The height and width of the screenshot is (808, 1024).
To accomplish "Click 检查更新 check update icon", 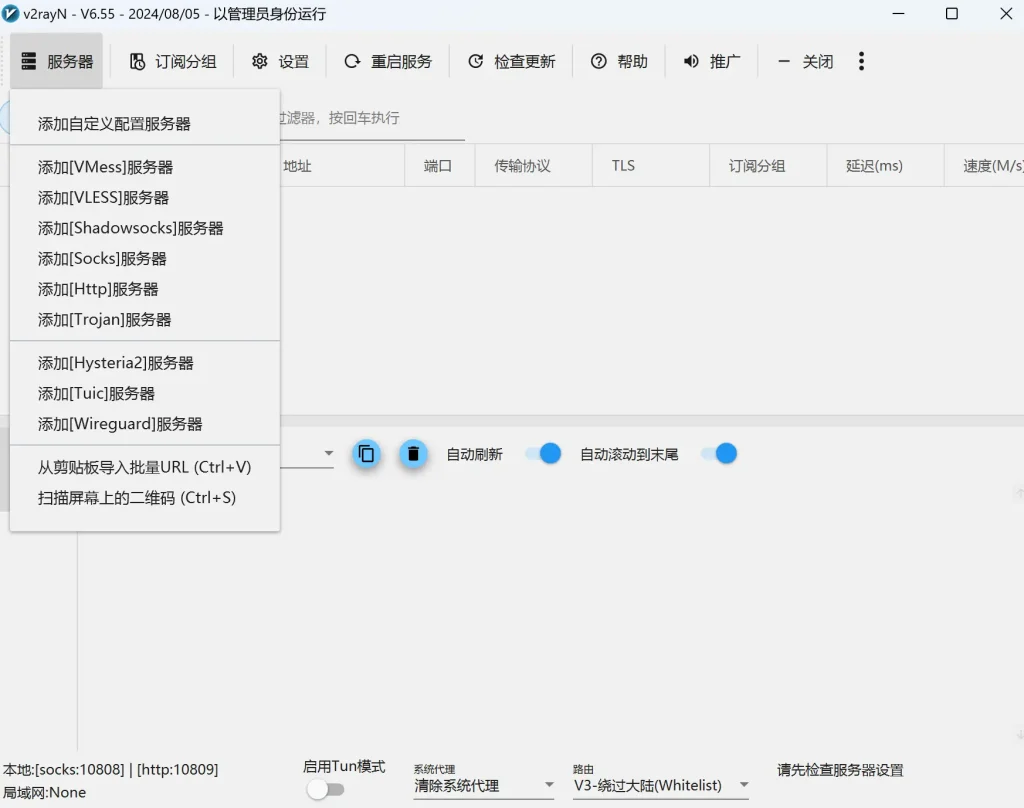I will pyautogui.click(x=476, y=62).
